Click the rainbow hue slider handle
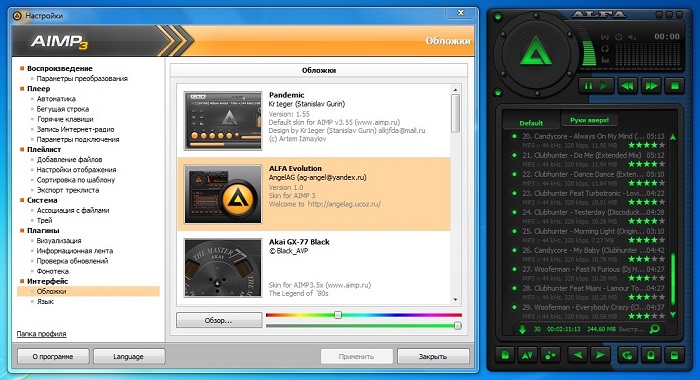 (338, 315)
